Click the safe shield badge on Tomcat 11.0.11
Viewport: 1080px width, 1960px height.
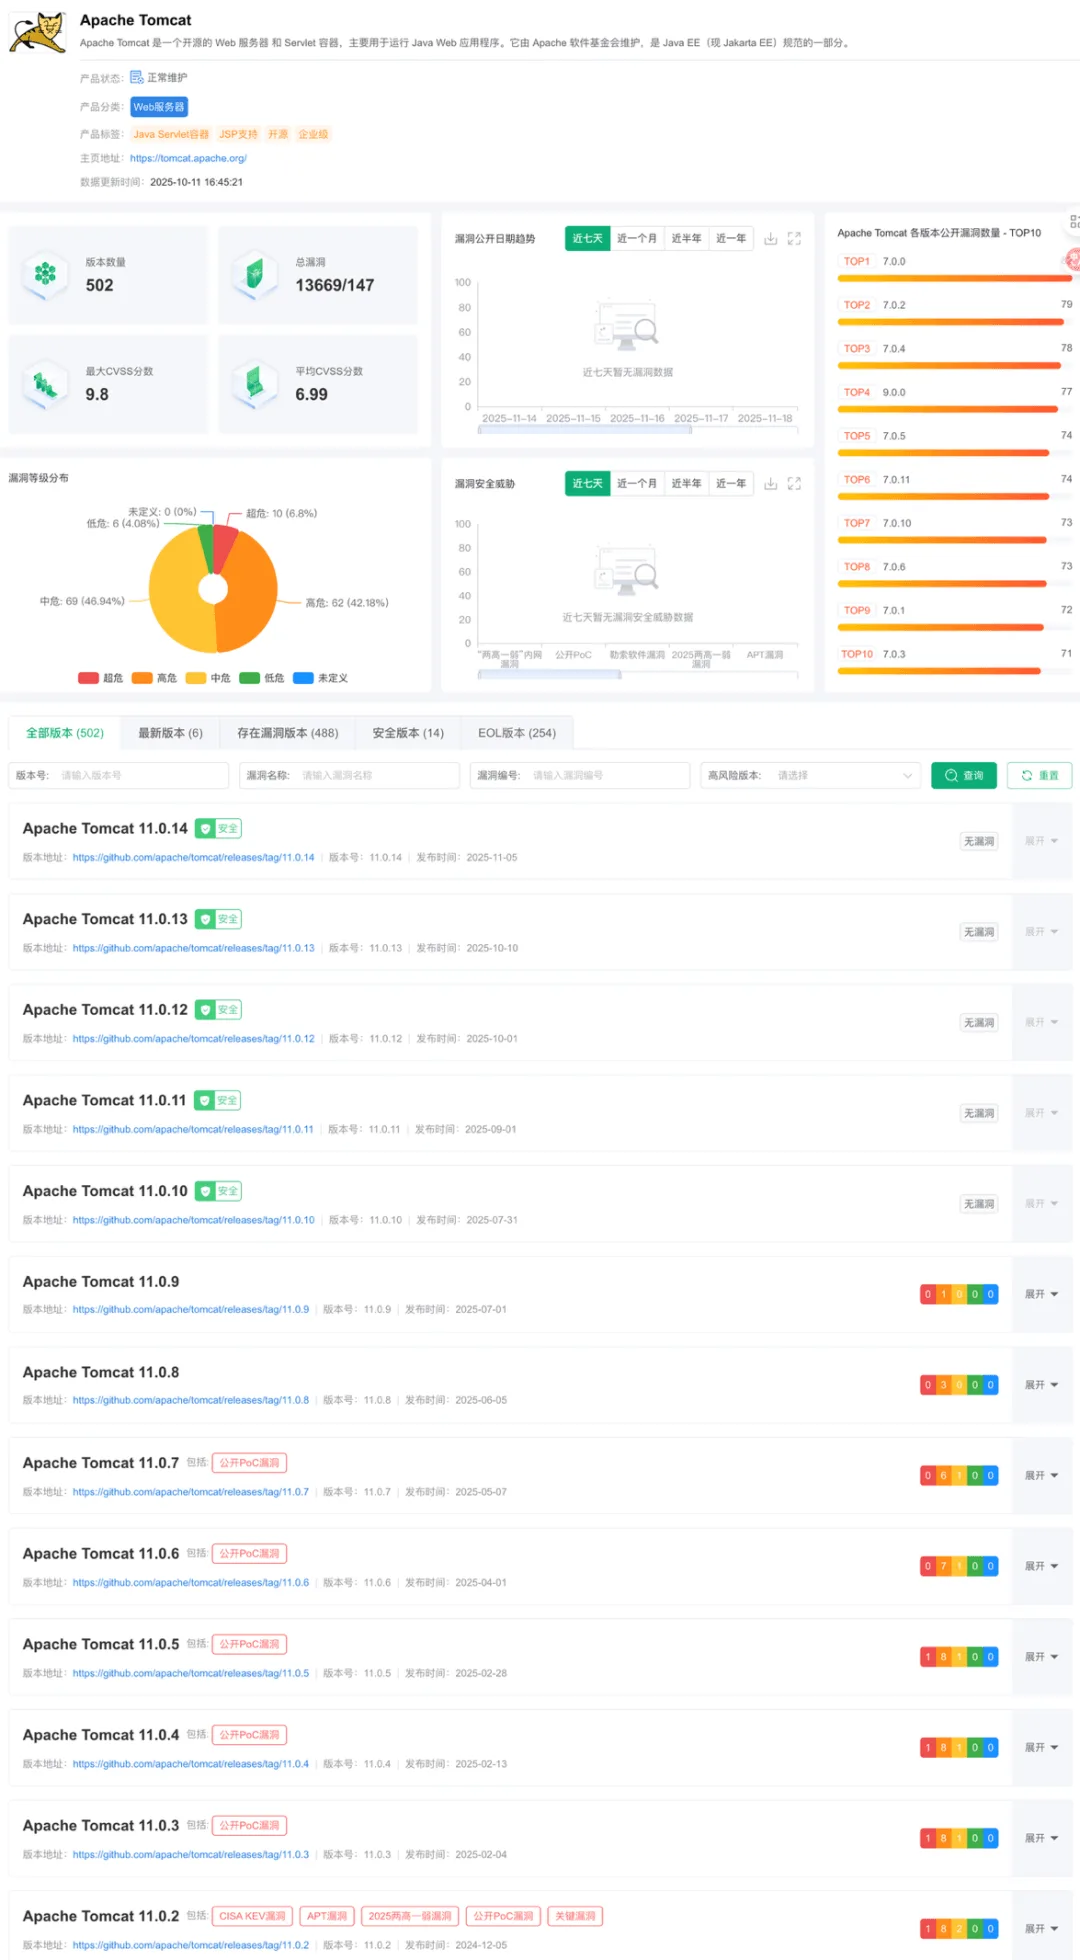tap(217, 1100)
